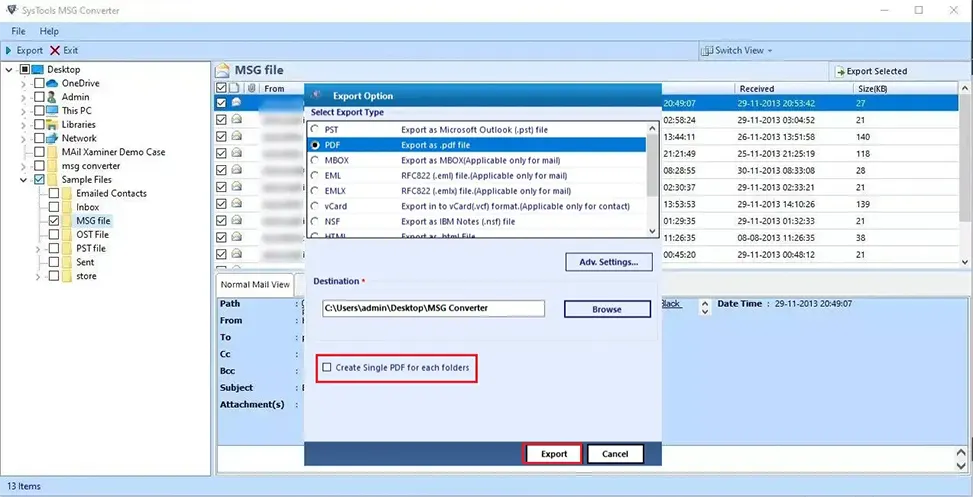Select the vCard export radio button
973x497 pixels.
pyautogui.click(x=316, y=206)
